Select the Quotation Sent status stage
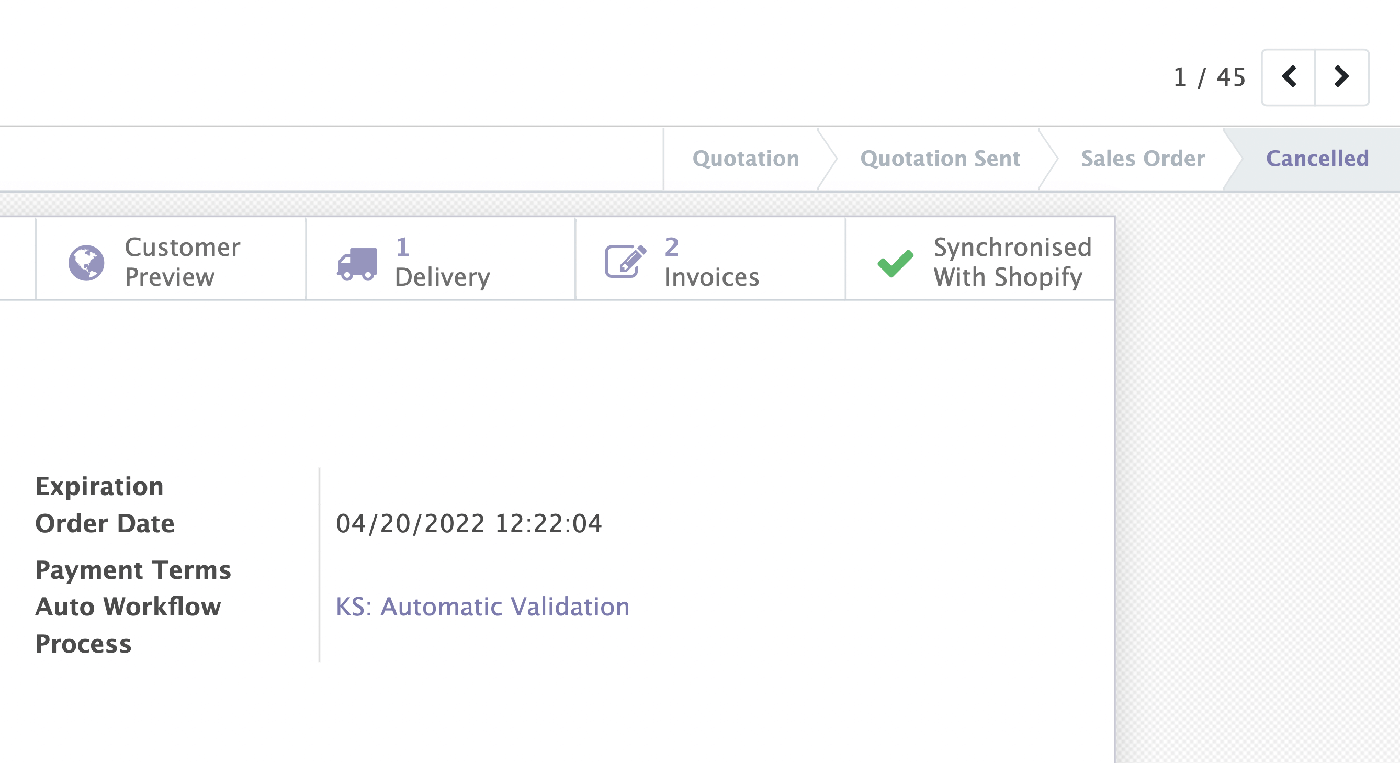1400x763 pixels. point(940,159)
